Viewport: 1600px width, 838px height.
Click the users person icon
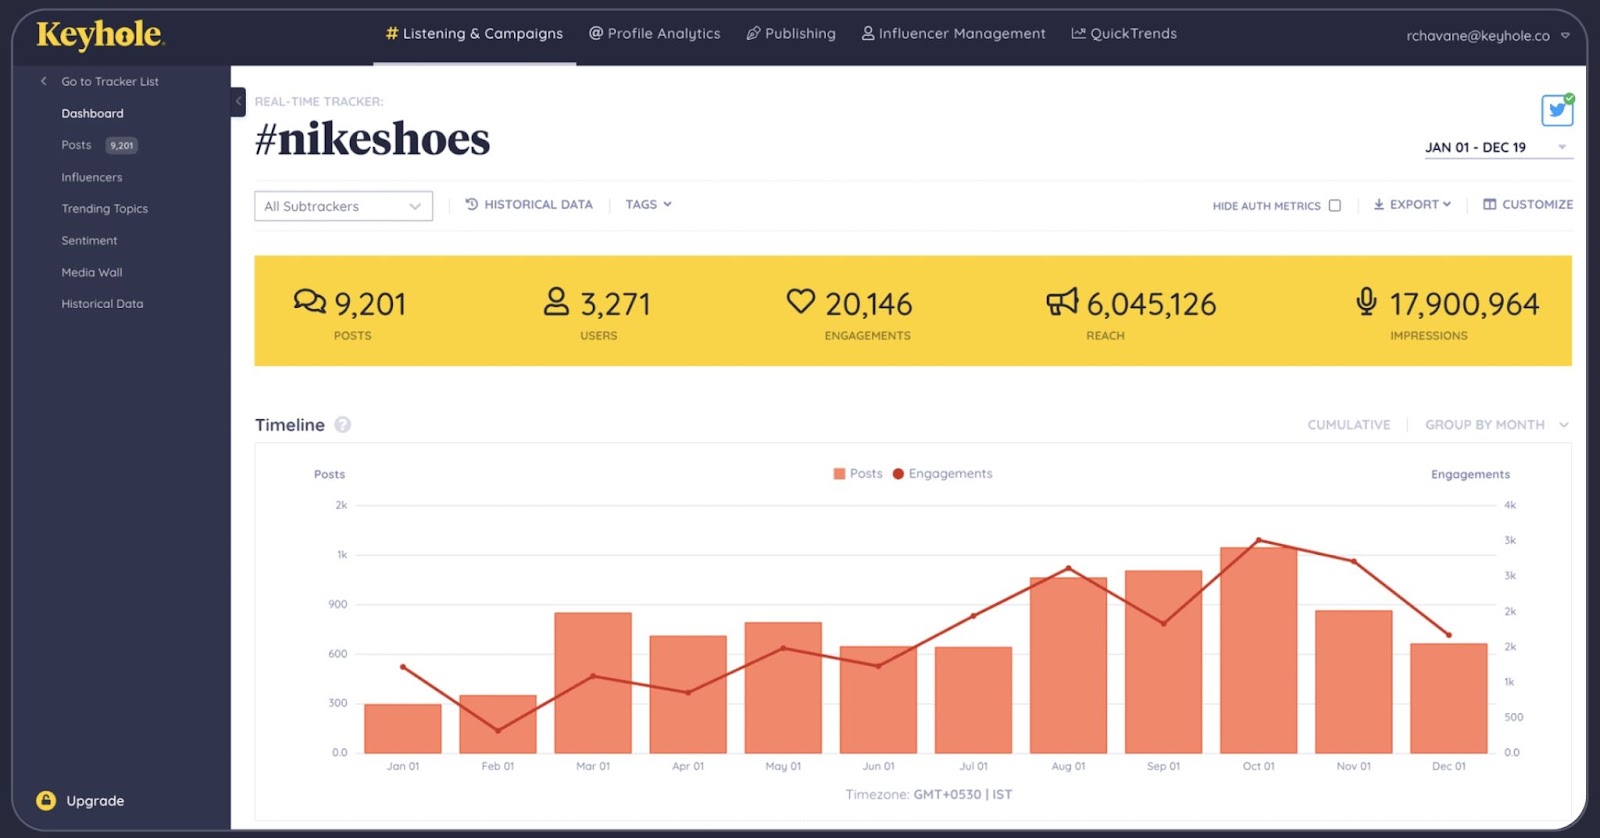[556, 301]
